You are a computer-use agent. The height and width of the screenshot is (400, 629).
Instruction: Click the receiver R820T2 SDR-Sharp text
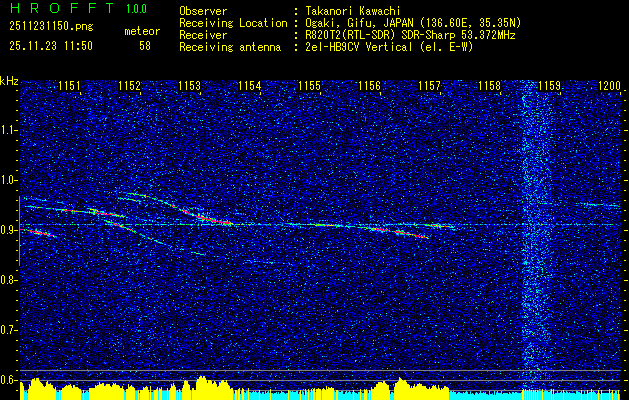(410, 35)
